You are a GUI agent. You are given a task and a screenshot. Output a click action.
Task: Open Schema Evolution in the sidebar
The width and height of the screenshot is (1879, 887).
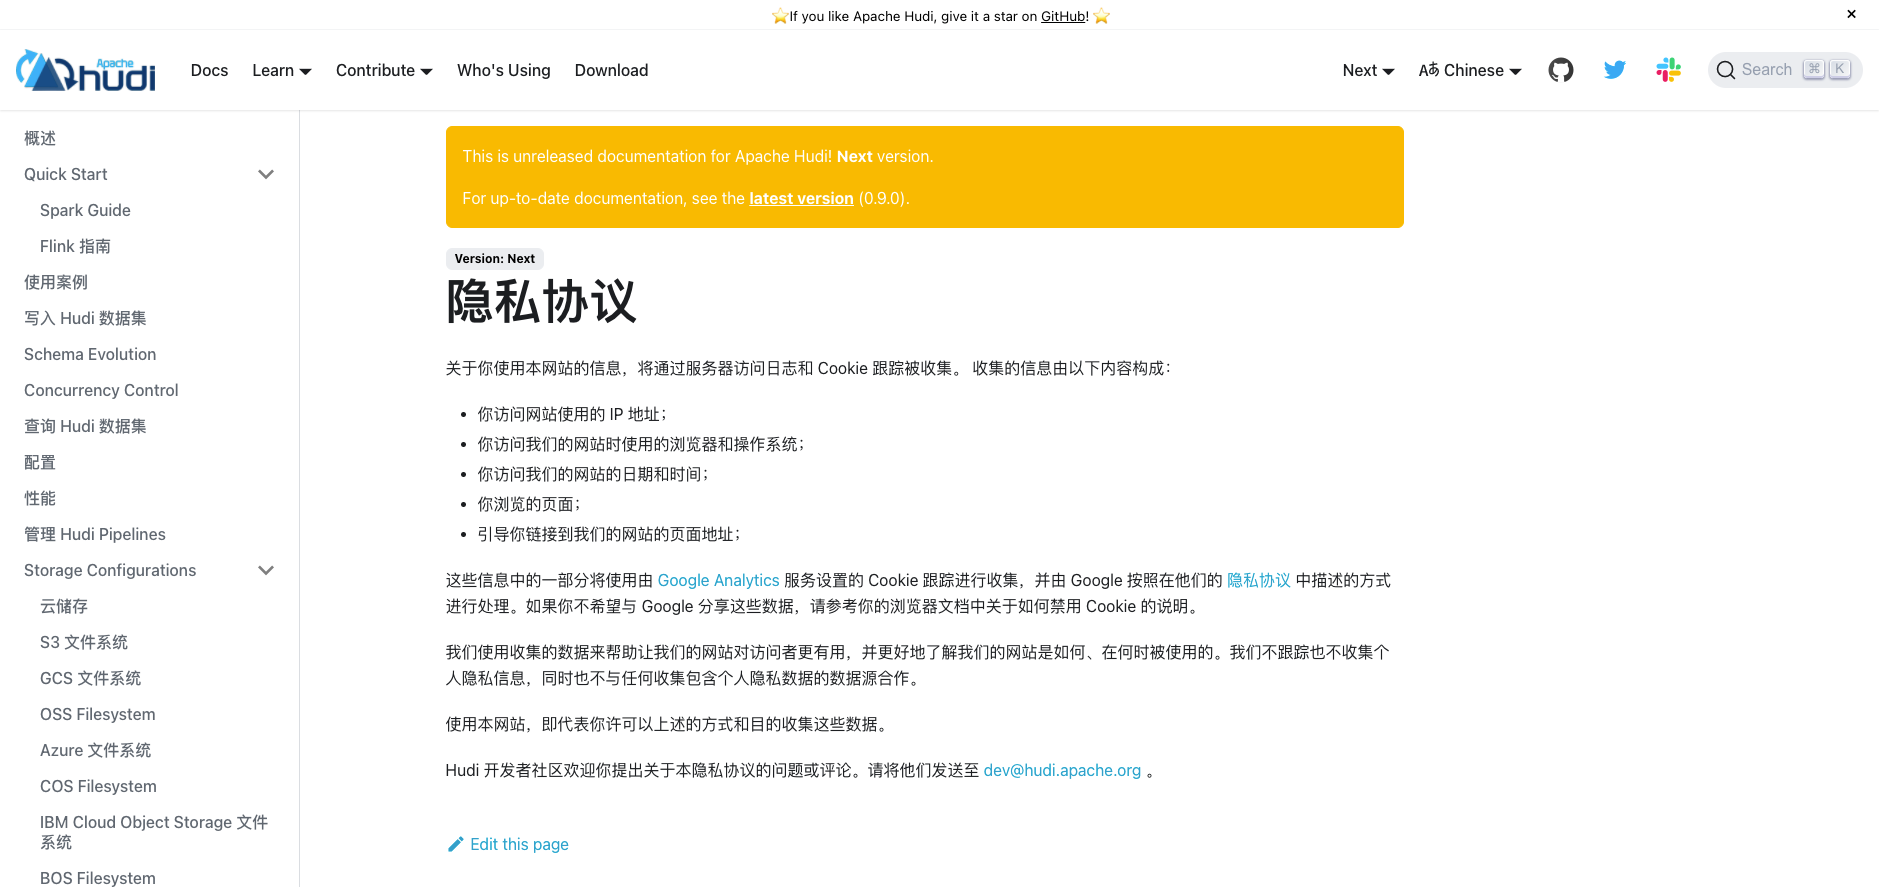pos(90,354)
